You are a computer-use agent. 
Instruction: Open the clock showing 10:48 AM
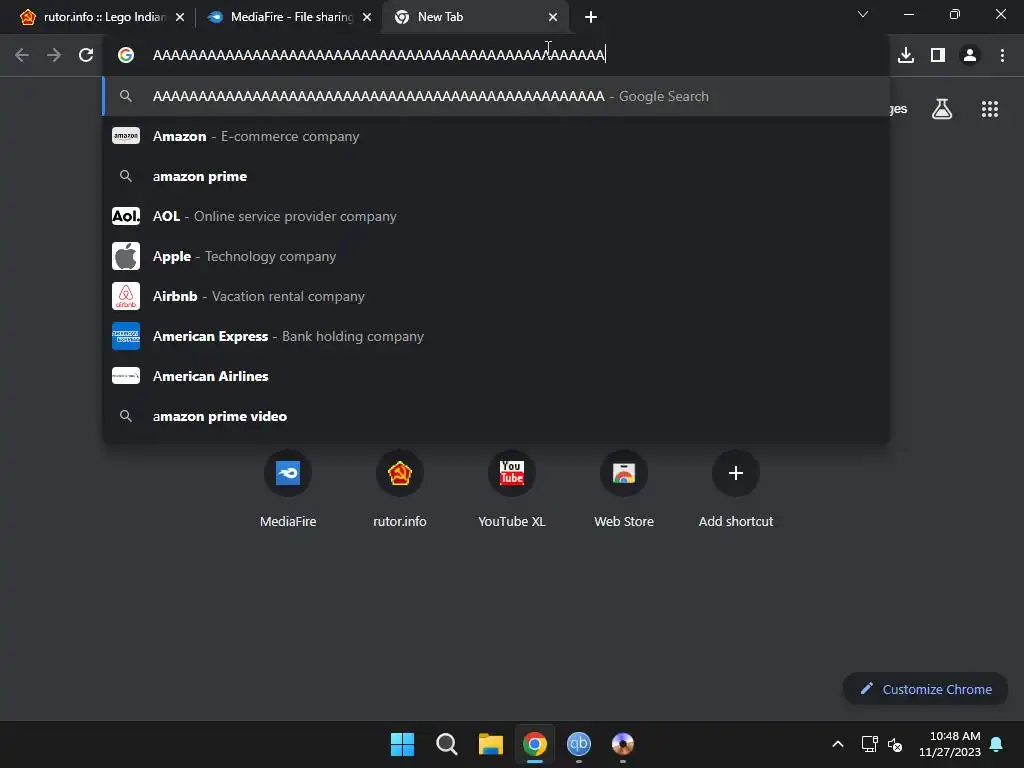(950, 744)
